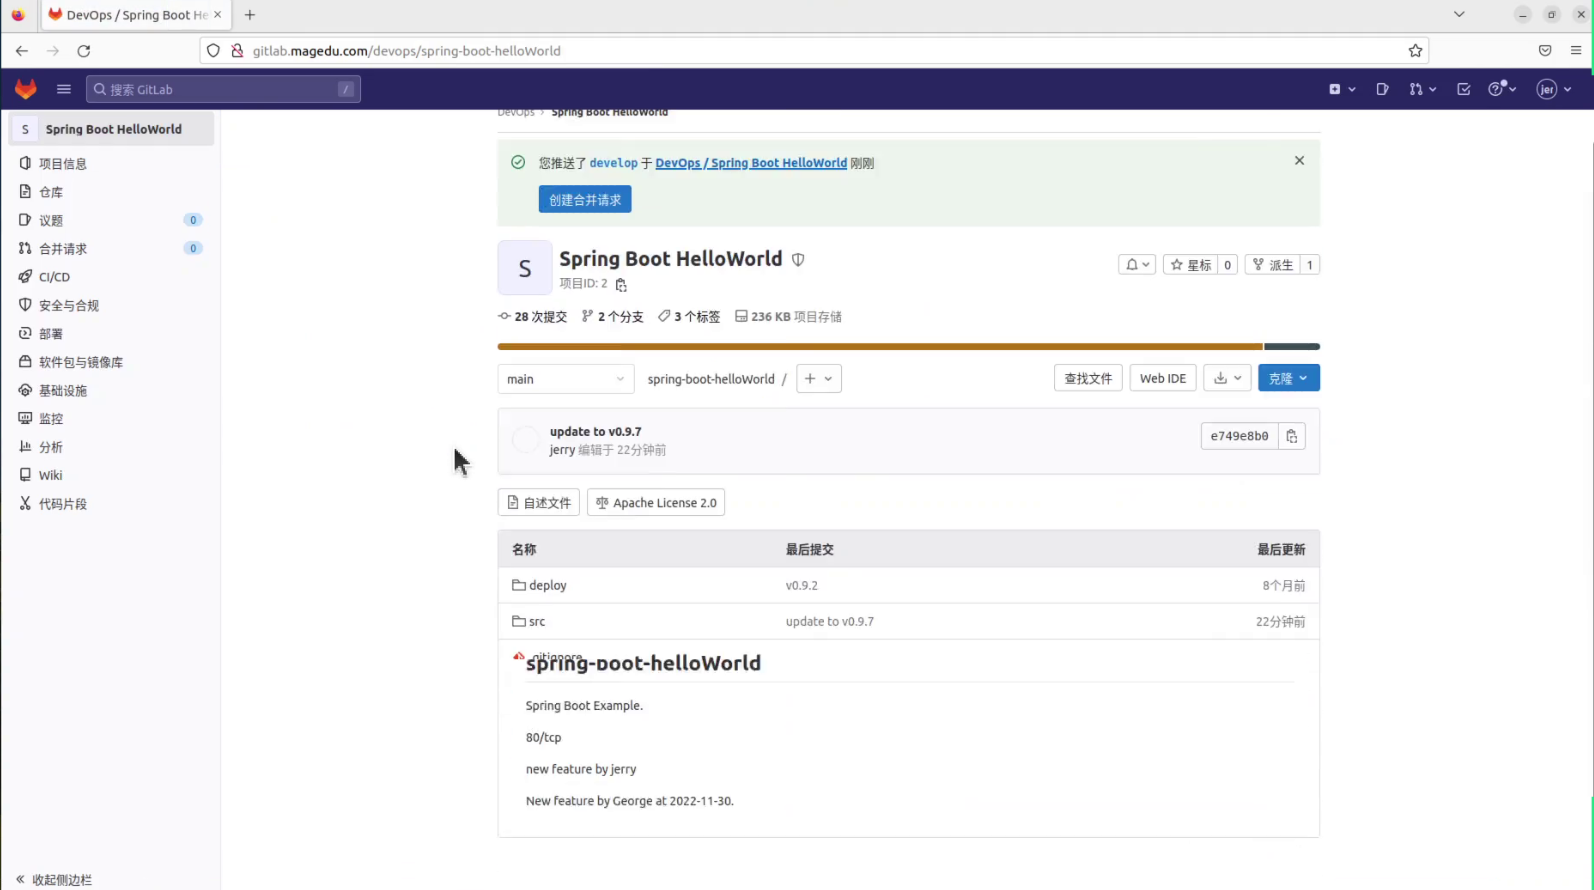Click 创建合并请求 button
Screen dimensions: 1594x890
coord(585,199)
